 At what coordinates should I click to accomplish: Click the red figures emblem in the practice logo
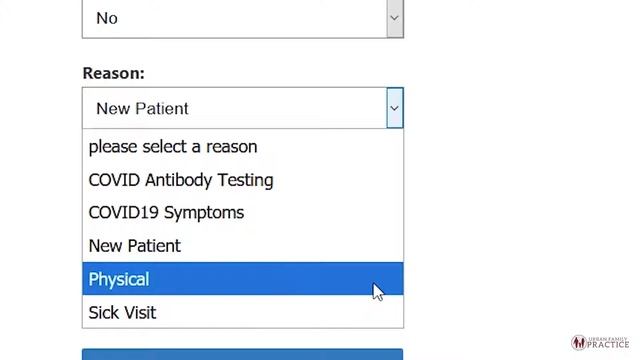pos(578,343)
